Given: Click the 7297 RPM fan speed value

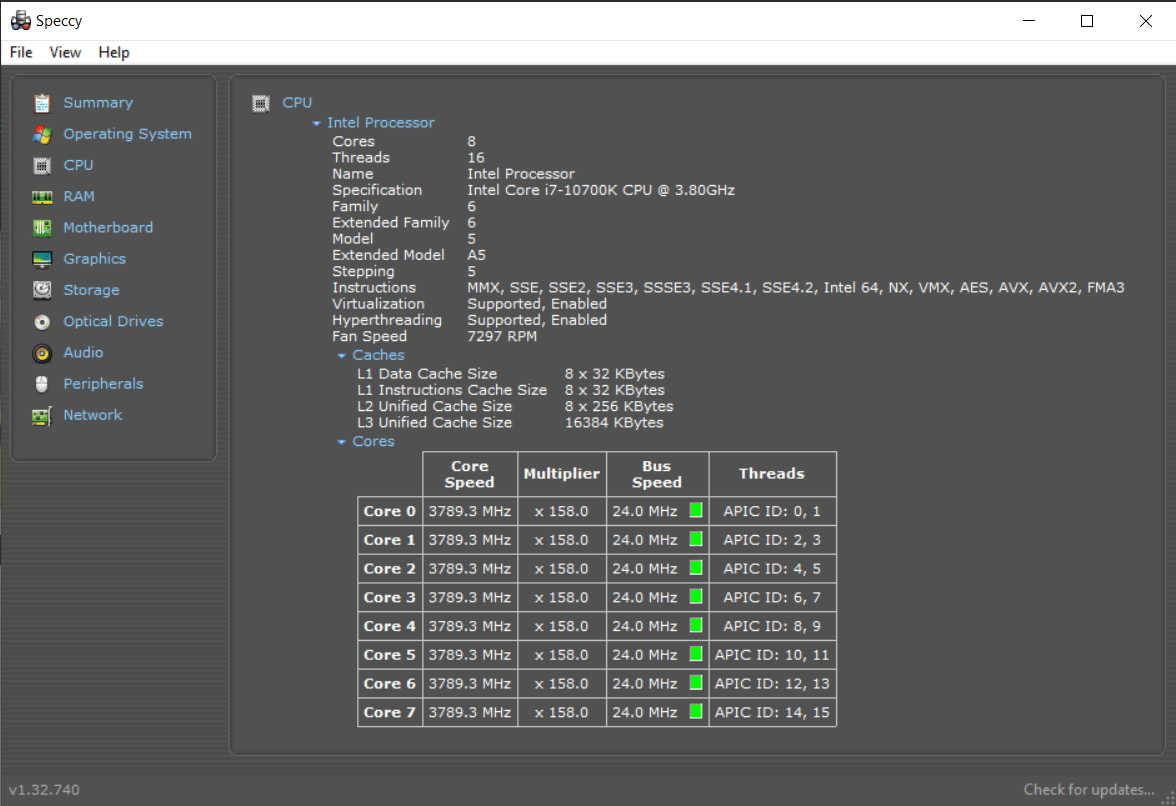Looking at the screenshot, I should 502,337.
